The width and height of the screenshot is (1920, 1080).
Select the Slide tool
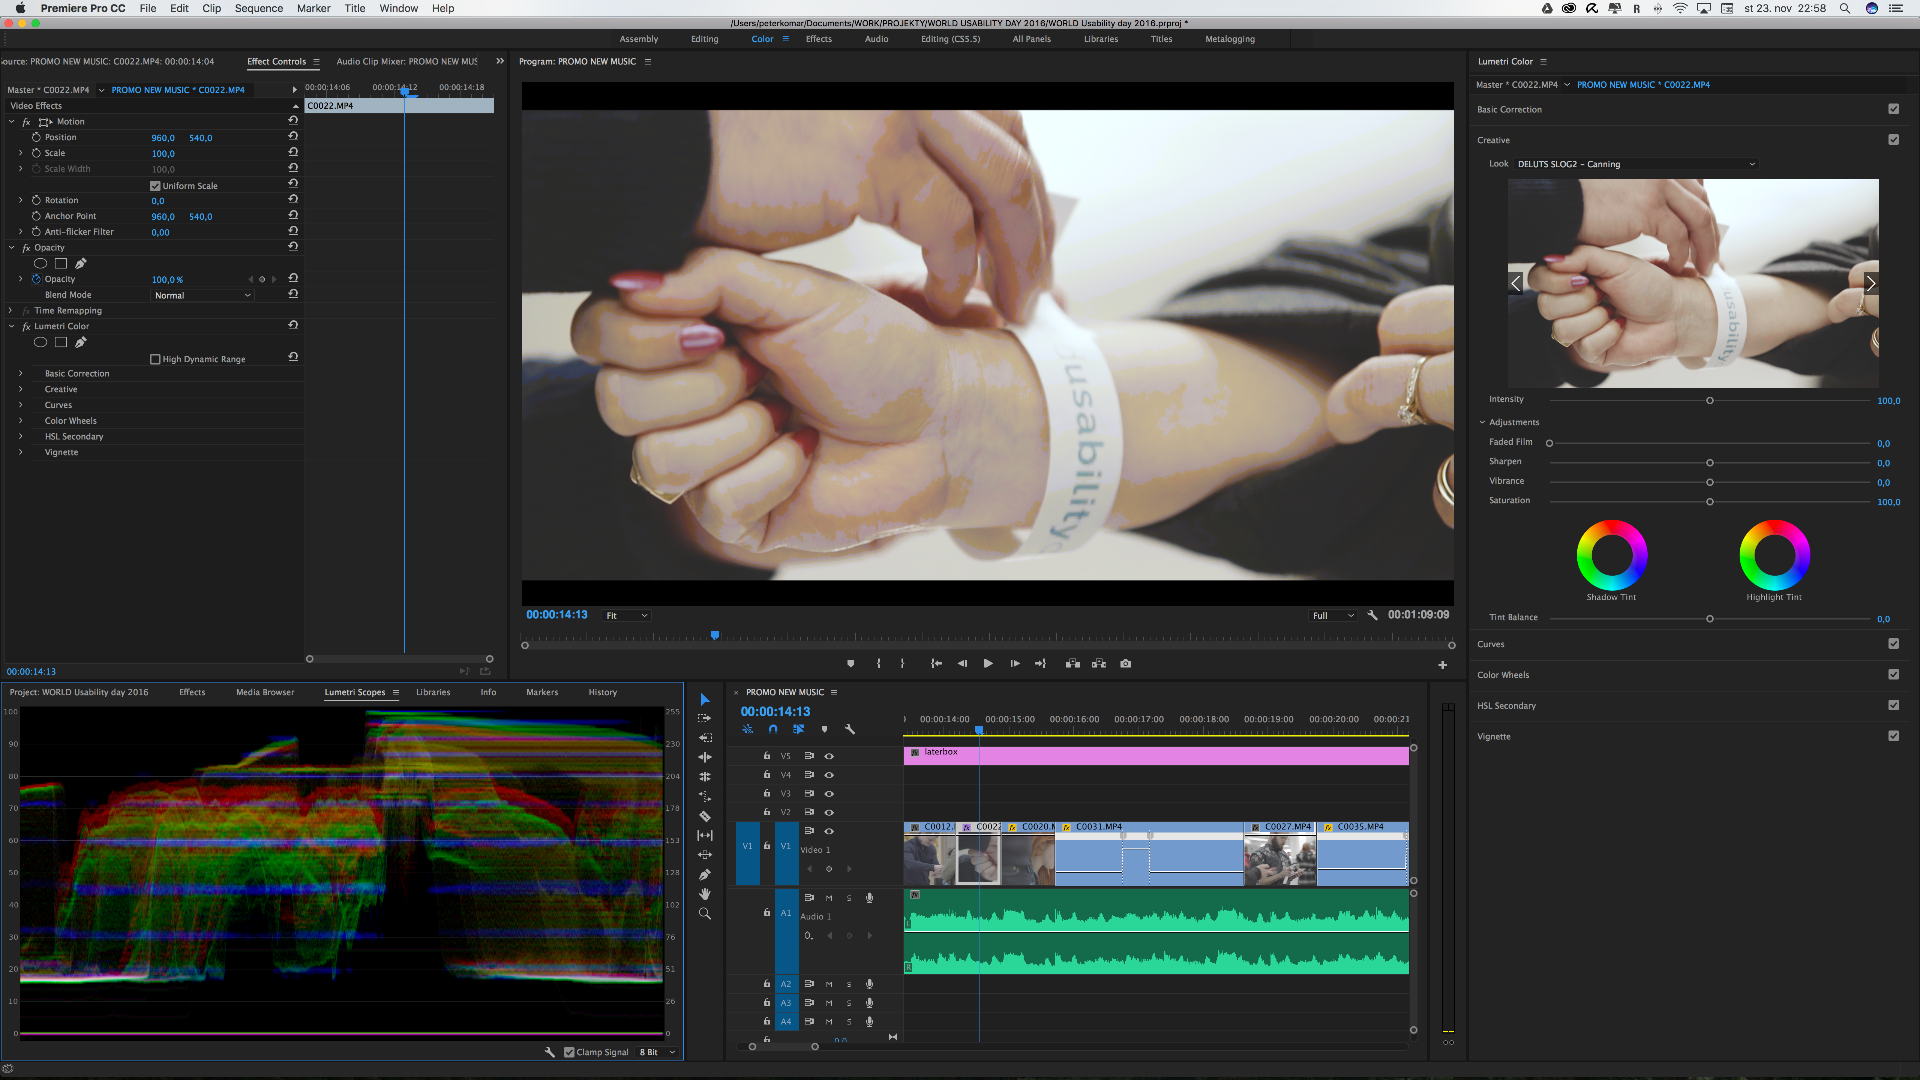pos(705,855)
